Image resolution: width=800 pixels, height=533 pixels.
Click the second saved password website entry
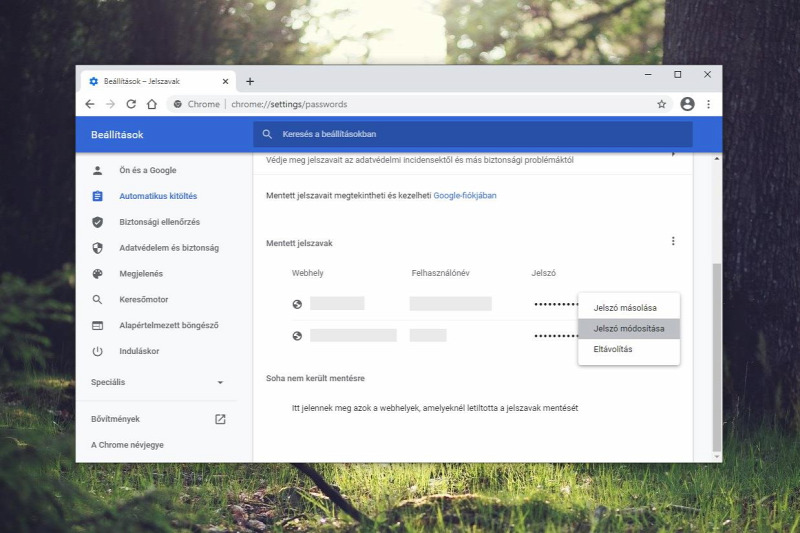click(x=353, y=335)
